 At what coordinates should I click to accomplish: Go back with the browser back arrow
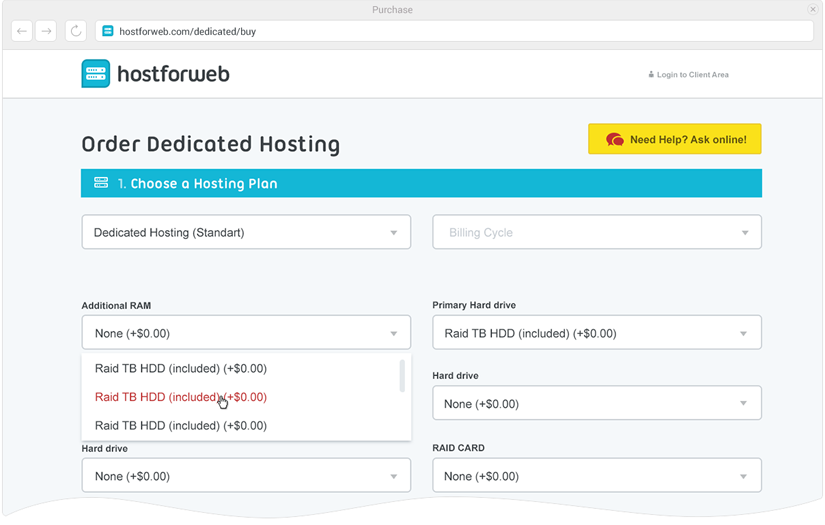tap(22, 31)
